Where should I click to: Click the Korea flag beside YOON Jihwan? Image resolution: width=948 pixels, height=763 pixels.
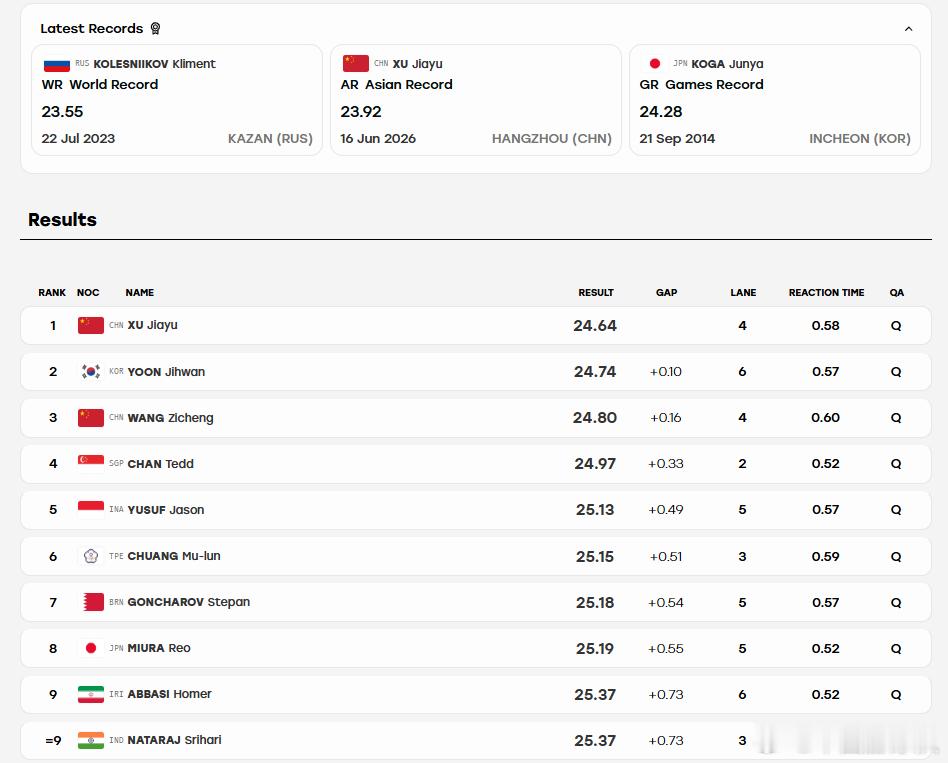tap(91, 371)
